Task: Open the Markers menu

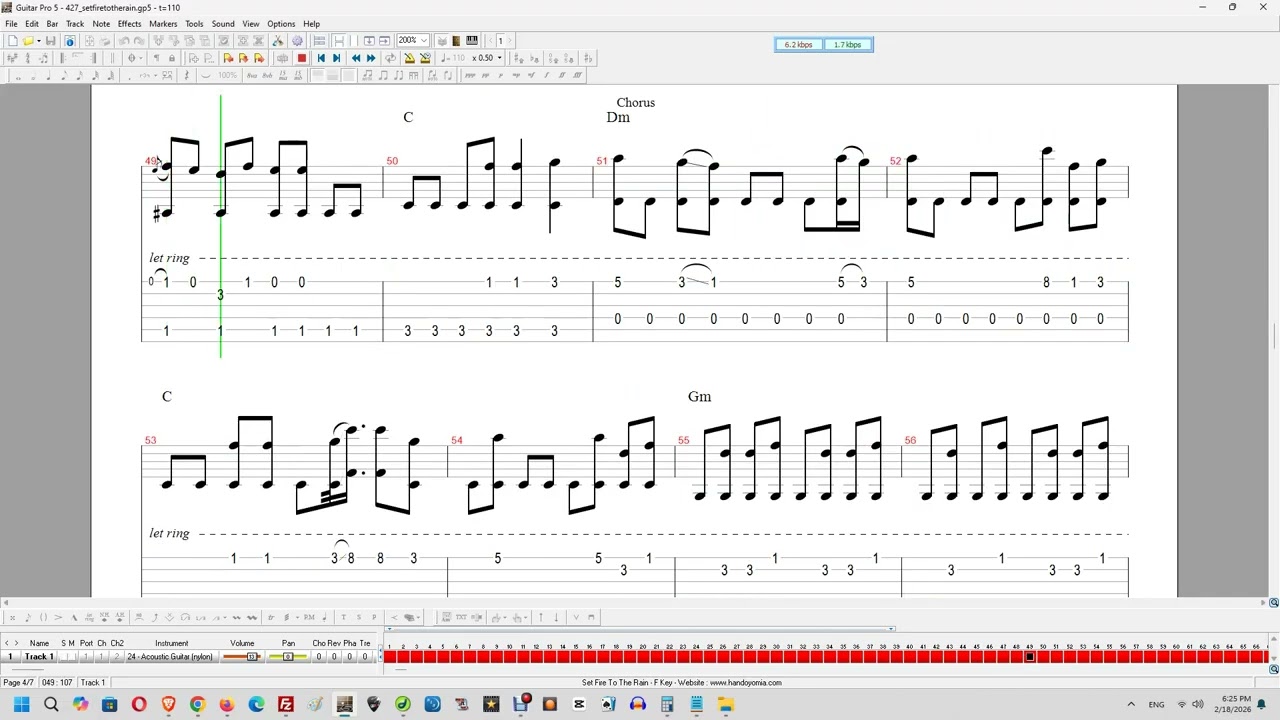Action: click(x=163, y=24)
